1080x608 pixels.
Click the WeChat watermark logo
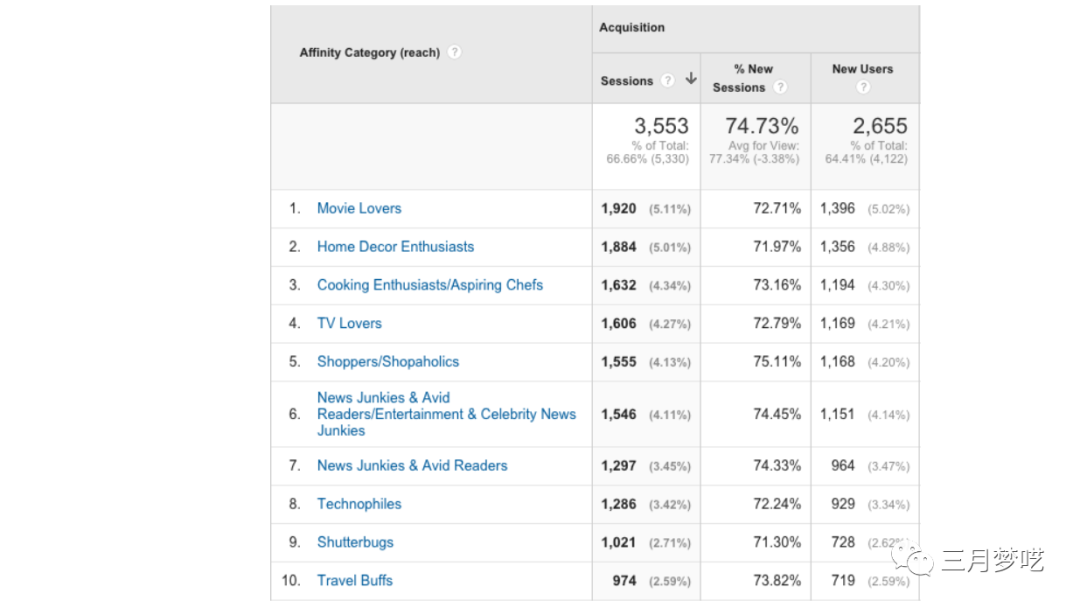pyautogui.click(x=913, y=558)
